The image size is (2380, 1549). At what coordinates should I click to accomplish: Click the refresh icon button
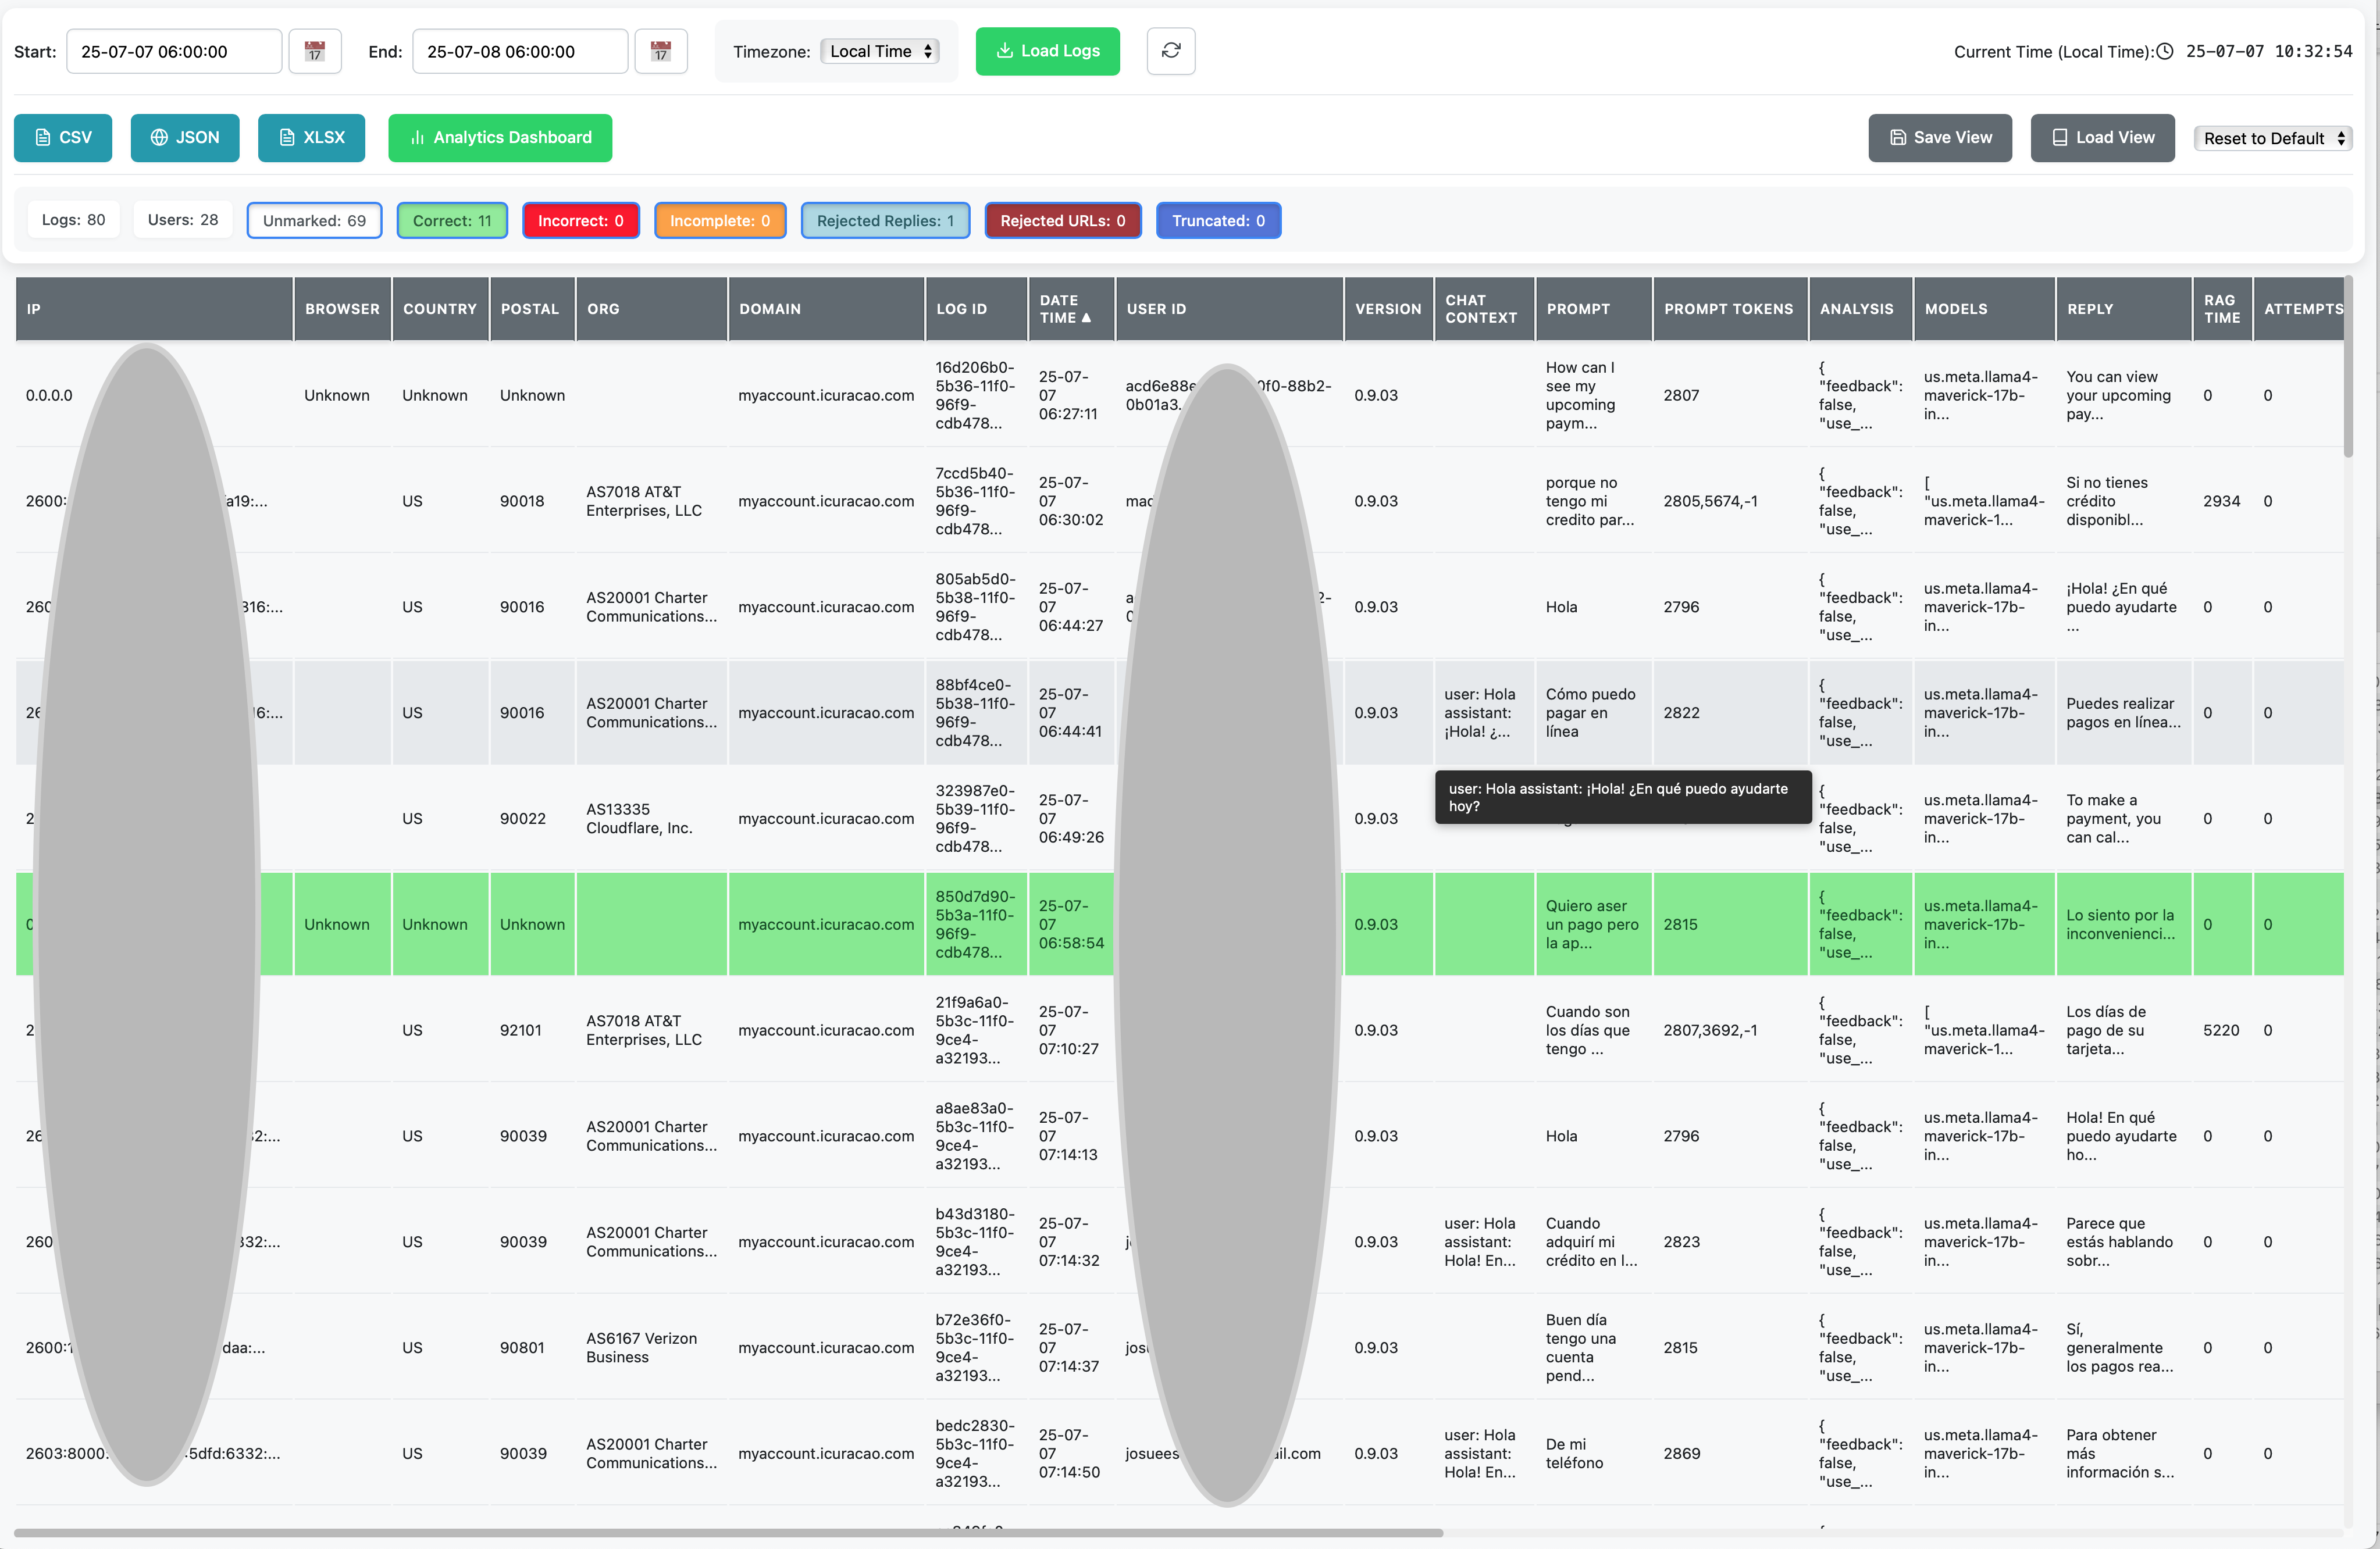coord(1170,51)
